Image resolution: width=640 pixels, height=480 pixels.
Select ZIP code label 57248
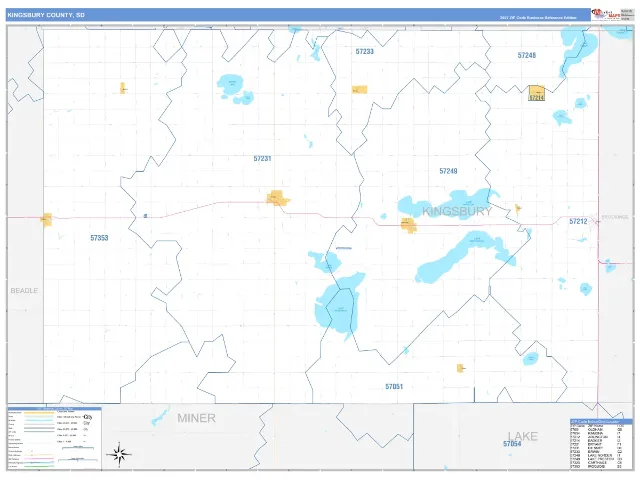click(x=527, y=55)
